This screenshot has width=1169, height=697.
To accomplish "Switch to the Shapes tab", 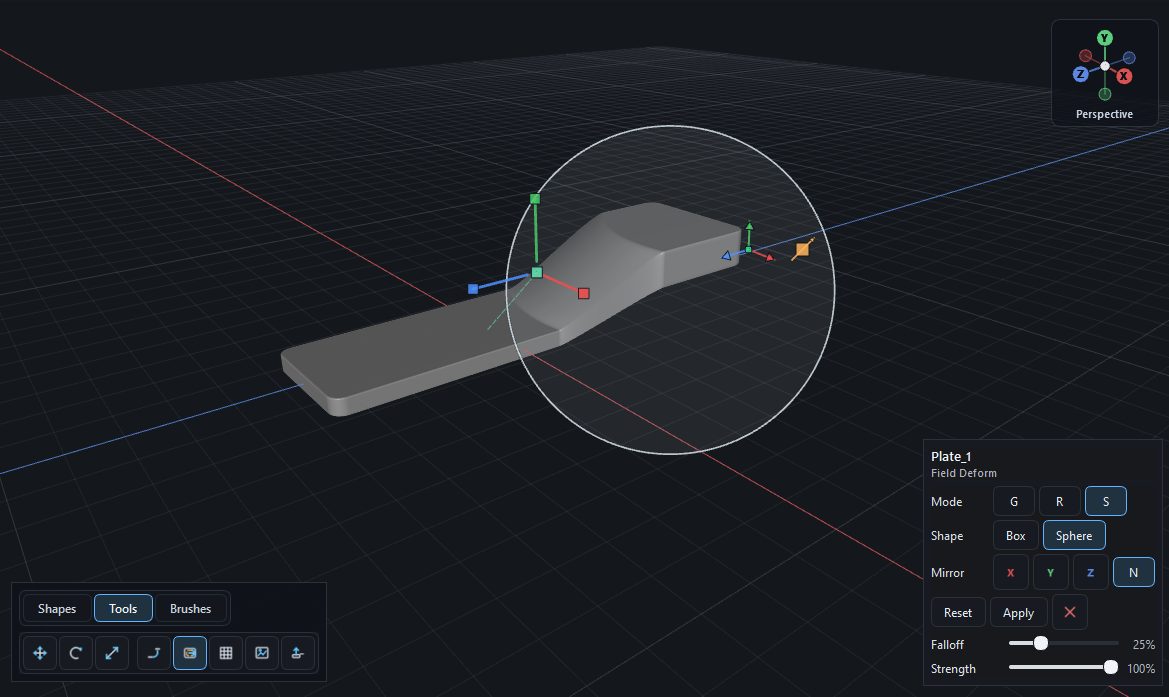I will 57,609.
